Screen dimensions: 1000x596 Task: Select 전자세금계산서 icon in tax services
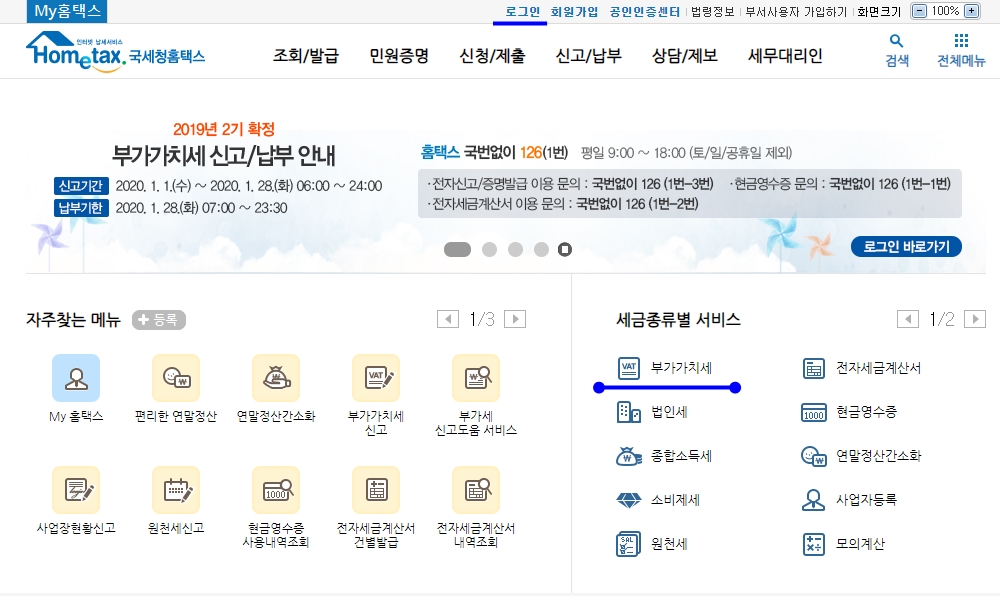tap(813, 368)
